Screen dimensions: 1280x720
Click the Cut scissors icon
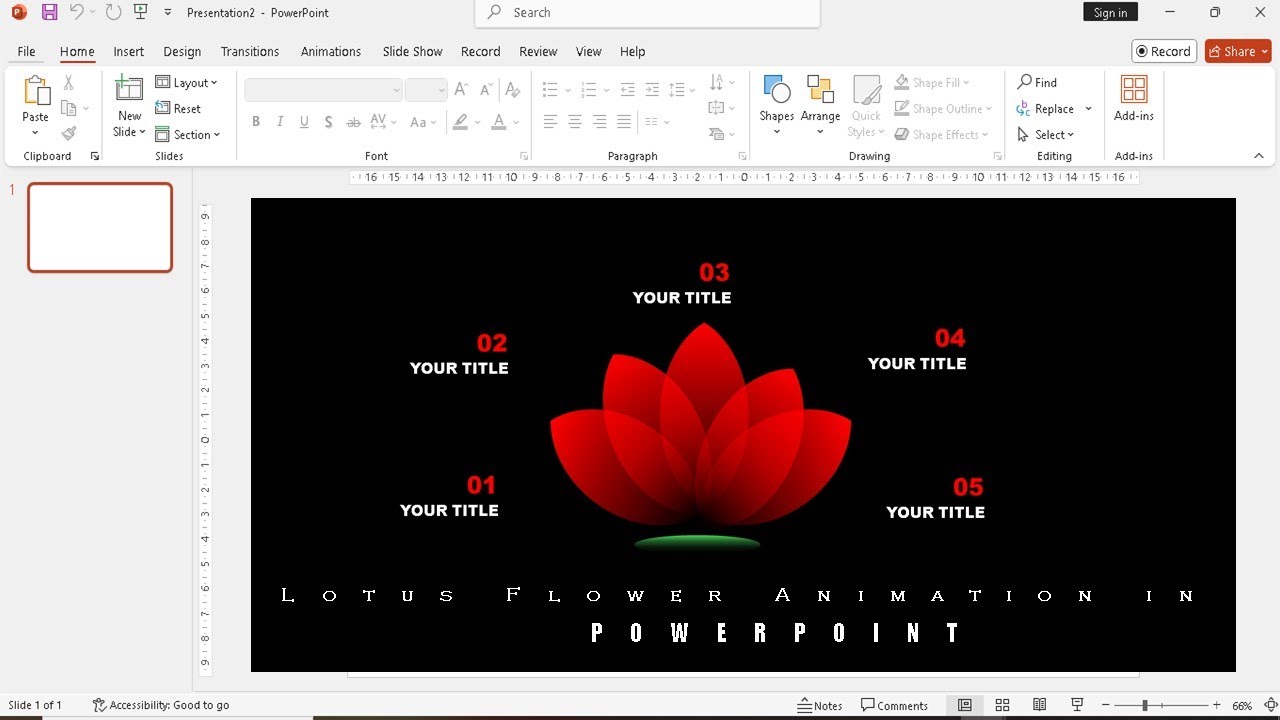coord(69,83)
